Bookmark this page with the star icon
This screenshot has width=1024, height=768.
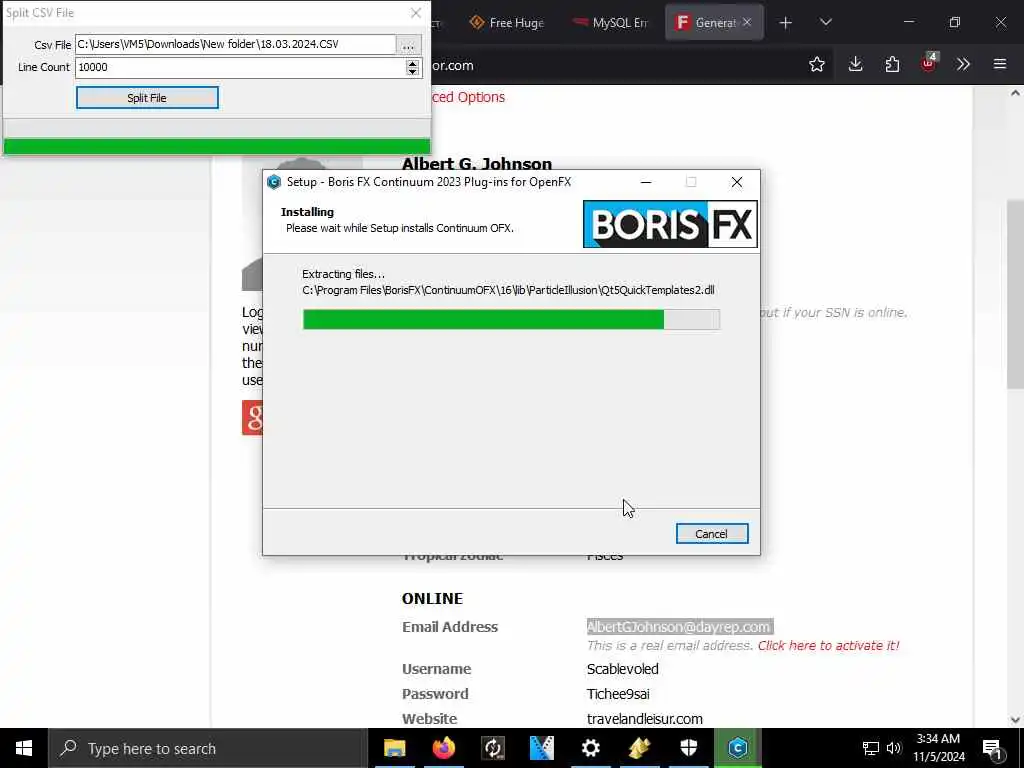pos(816,64)
